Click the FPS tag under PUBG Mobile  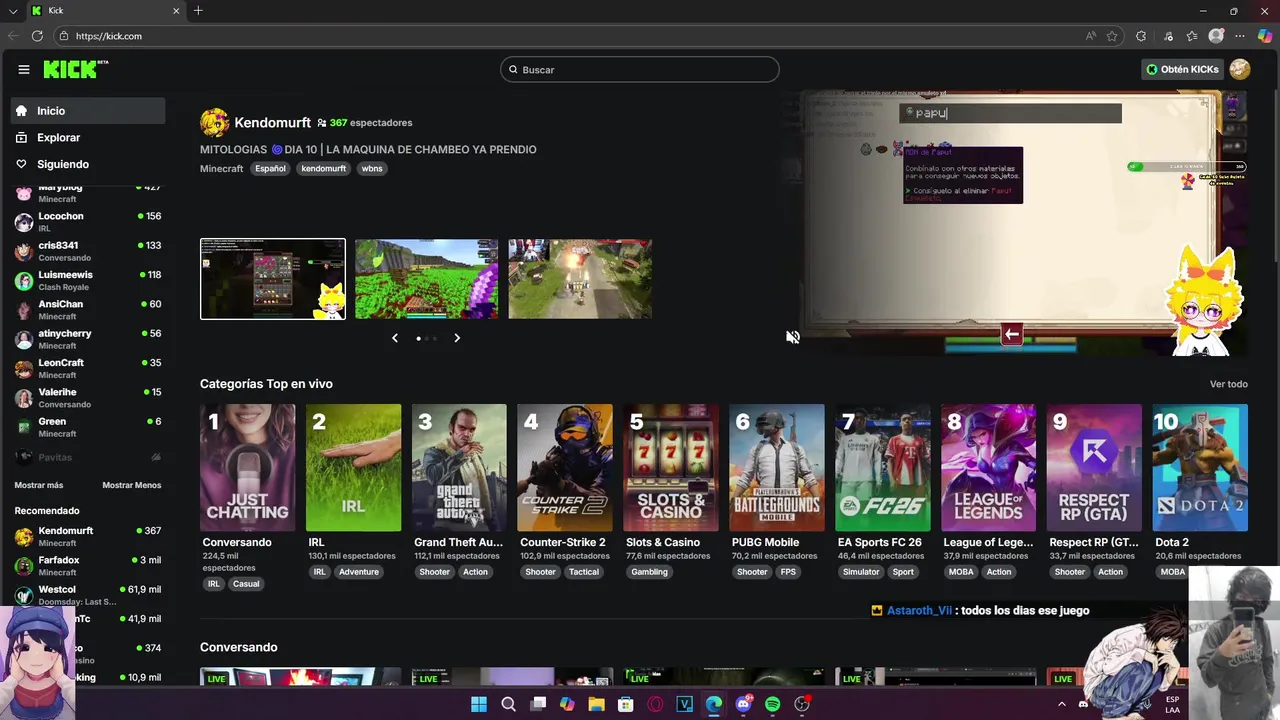pos(788,572)
